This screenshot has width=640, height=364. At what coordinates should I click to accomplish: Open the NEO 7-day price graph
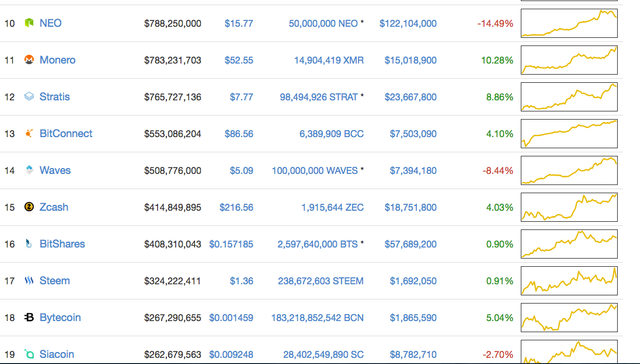[569, 23]
